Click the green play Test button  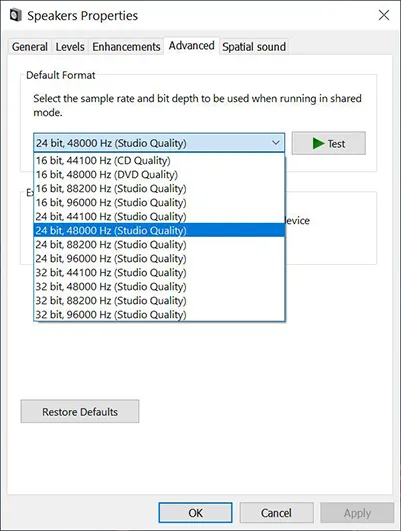coord(329,143)
